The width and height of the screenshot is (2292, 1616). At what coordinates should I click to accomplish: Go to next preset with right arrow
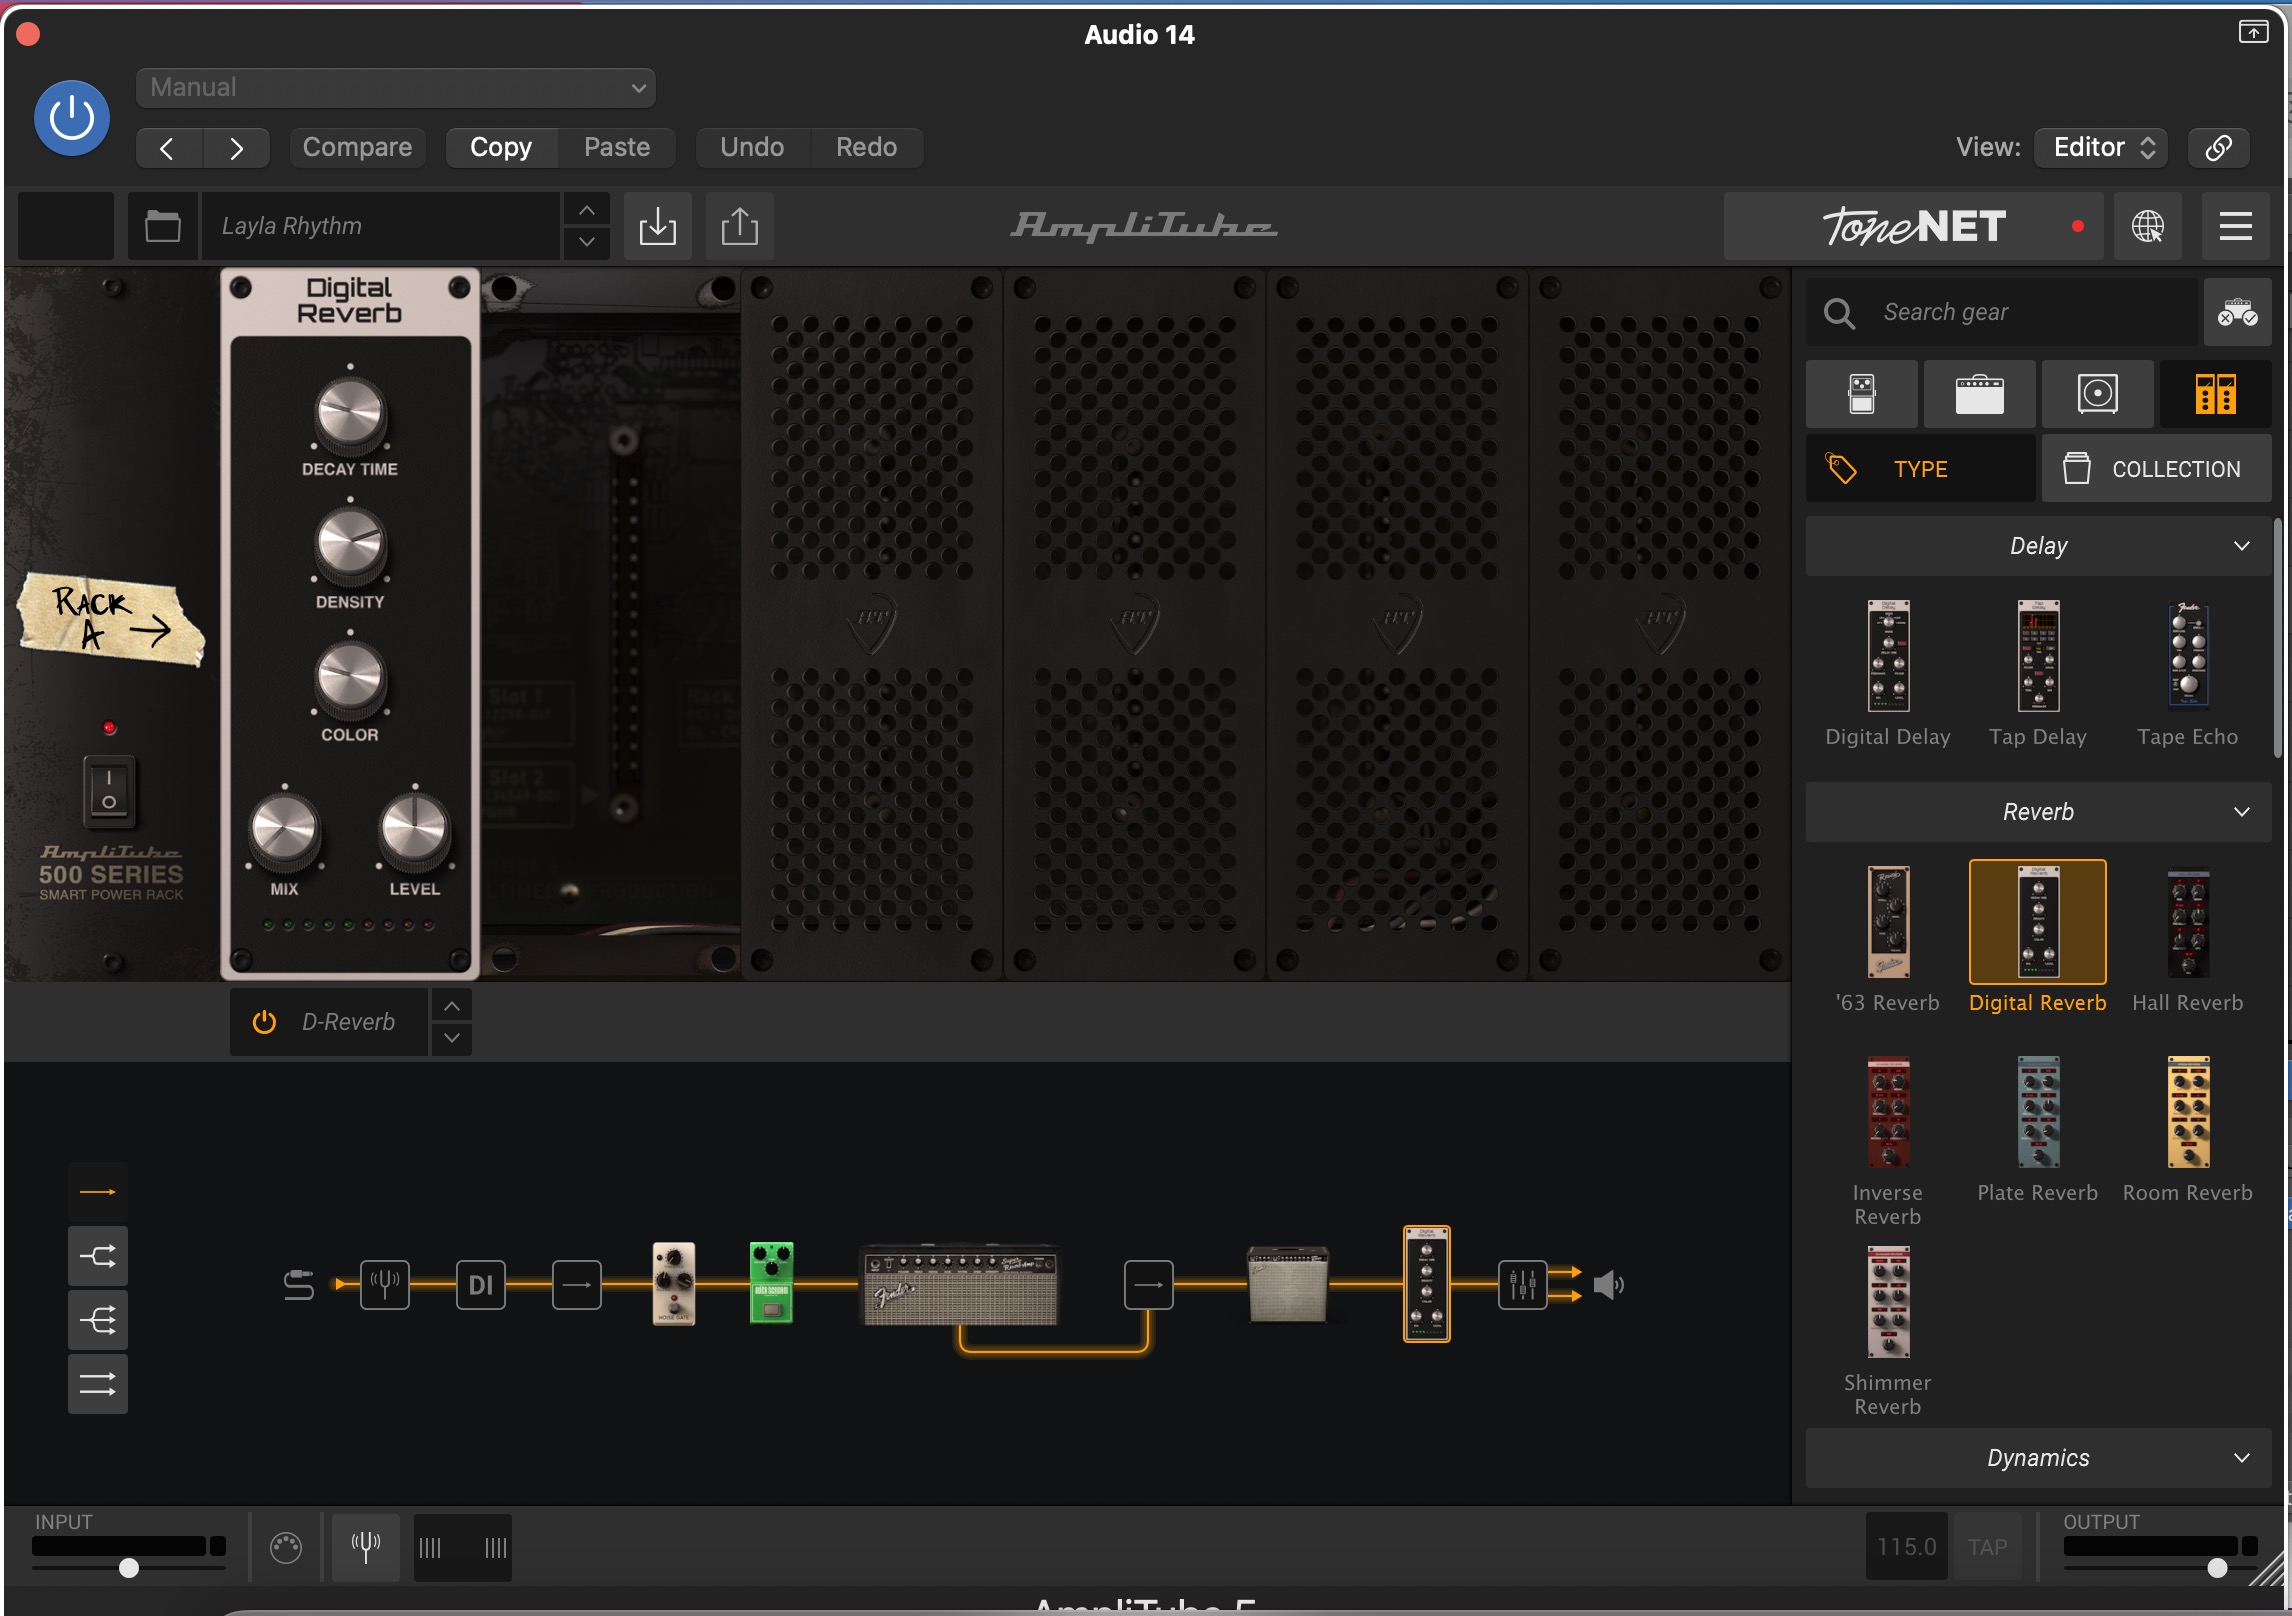point(237,148)
